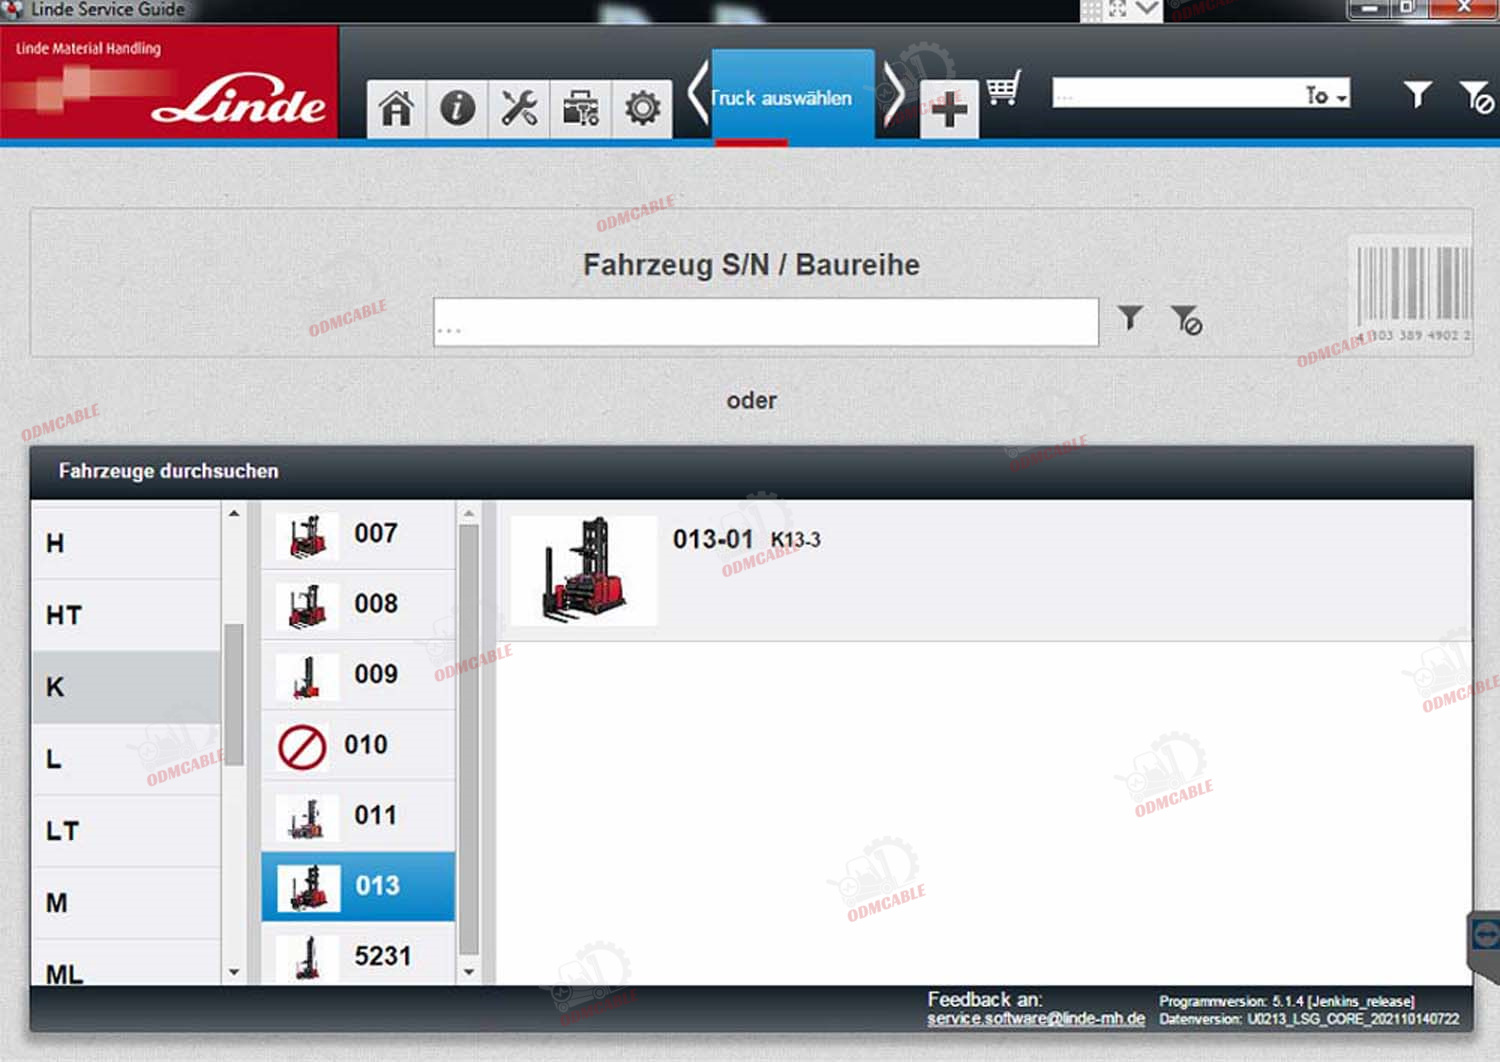The height and width of the screenshot is (1062, 1500).
Task: Select truck category M
Action: (x=126, y=903)
